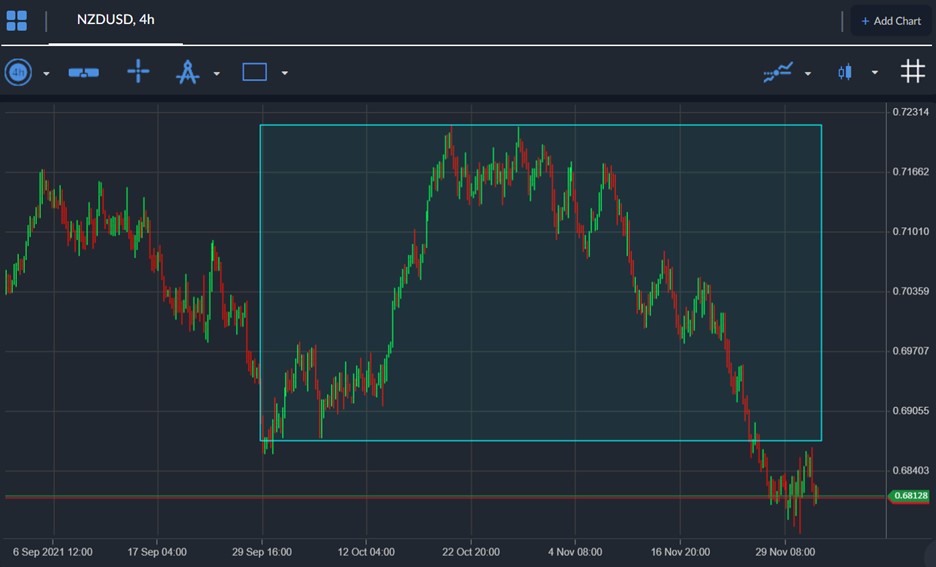
Task: Choose the rectangle shape tool
Action: (x=254, y=72)
